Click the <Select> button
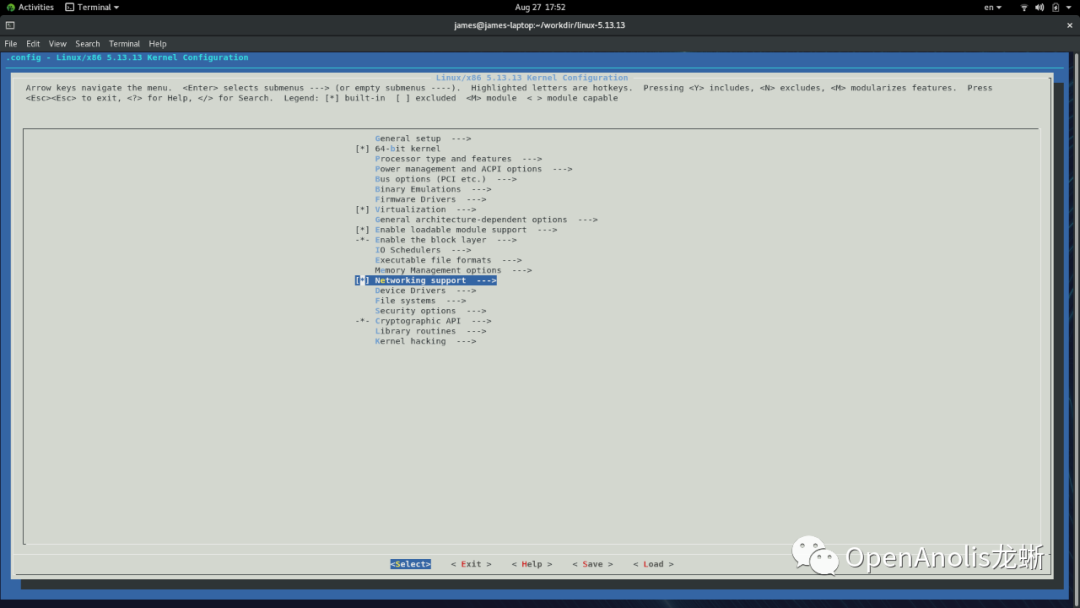Viewport: 1080px width, 608px height. 411,564
